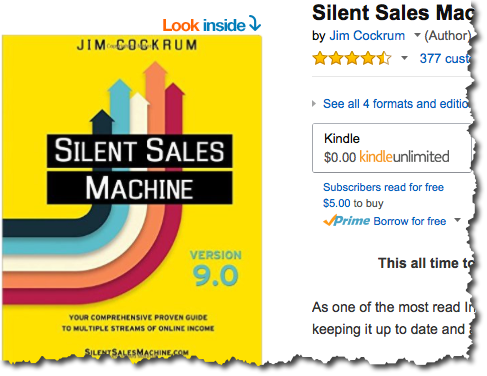The width and height of the screenshot is (487, 376).
Task: Expand the author name dropdown arrow
Action: pyautogui.click(x=417, y=35)
